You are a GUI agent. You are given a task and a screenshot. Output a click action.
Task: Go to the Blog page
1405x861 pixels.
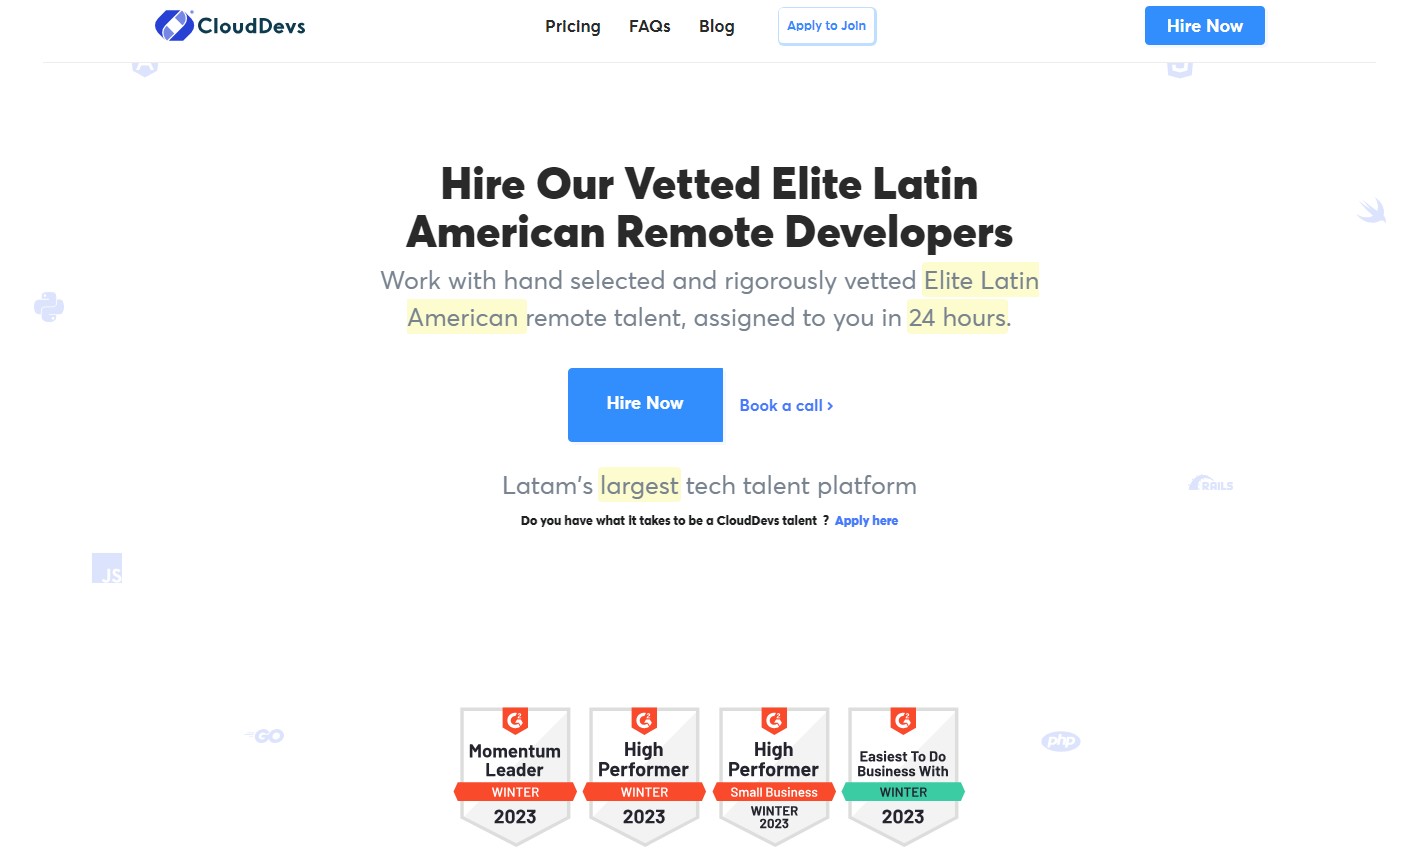(717, 26)
